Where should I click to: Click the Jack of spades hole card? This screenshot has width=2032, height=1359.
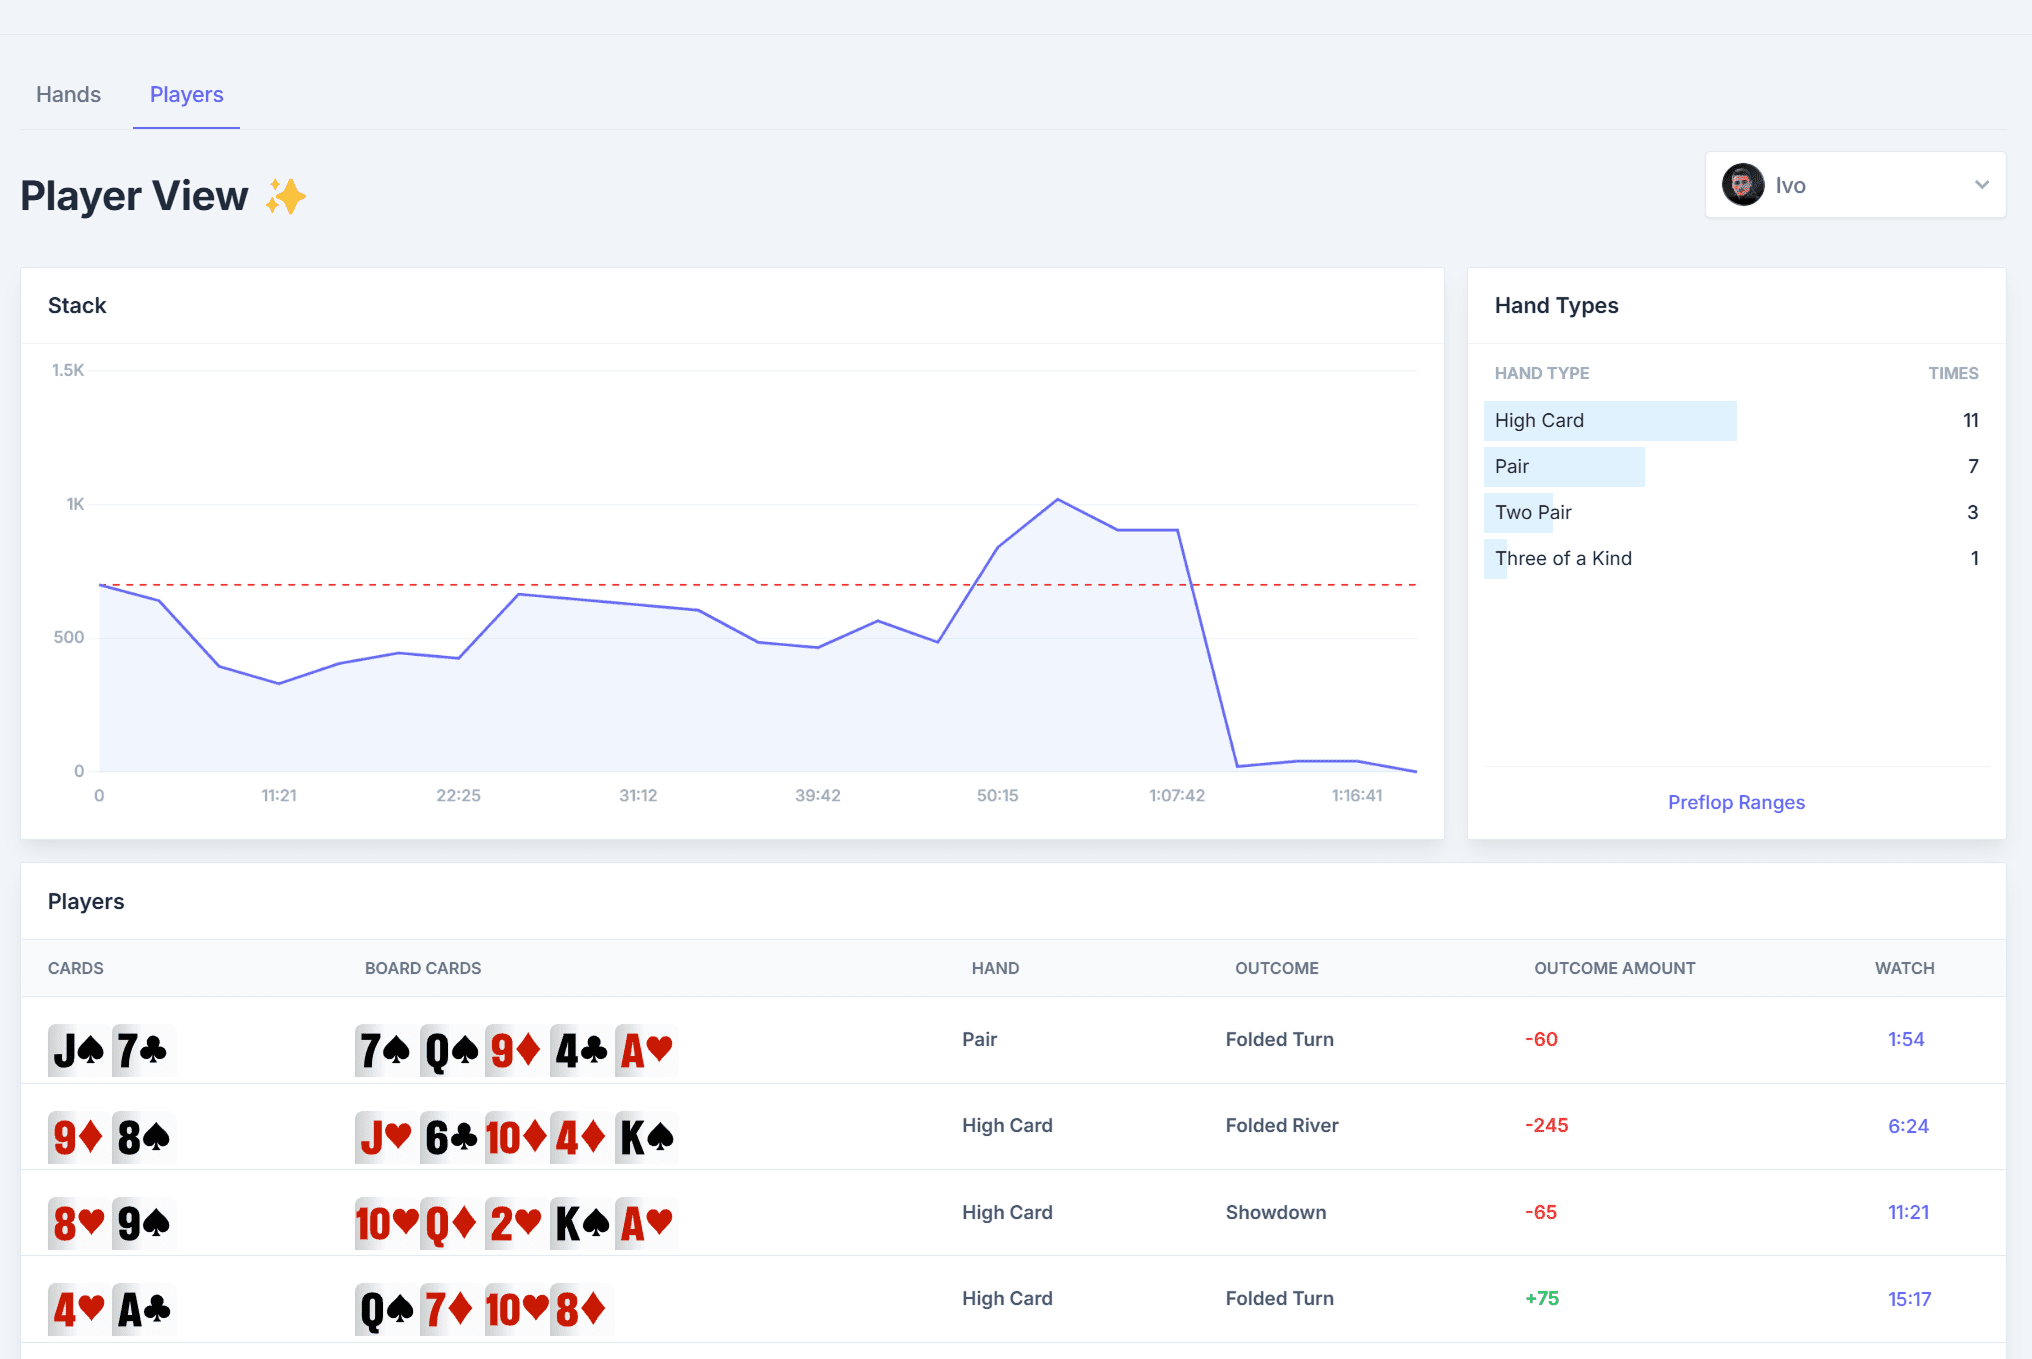78,1050
